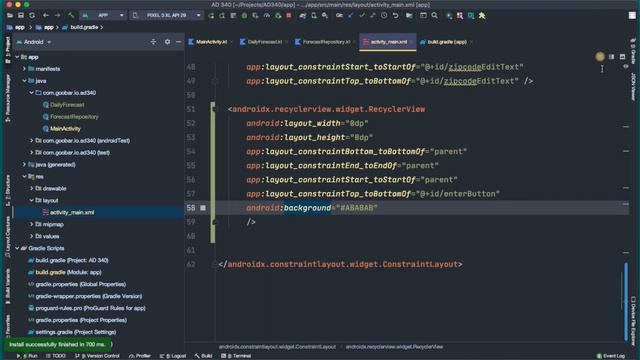Click the Rollback undo arrow icon
Screen dimensions: 640x360
click(x=396, y=16)
